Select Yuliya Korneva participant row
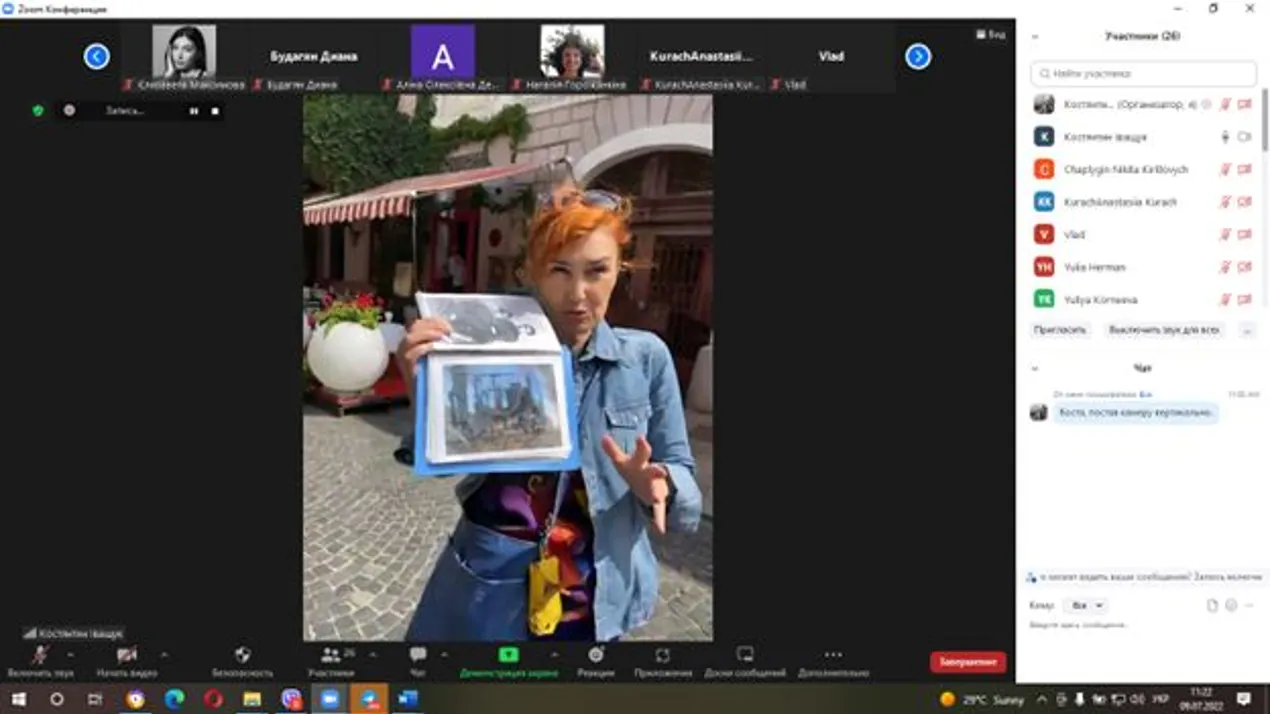 coord(1144,299)
